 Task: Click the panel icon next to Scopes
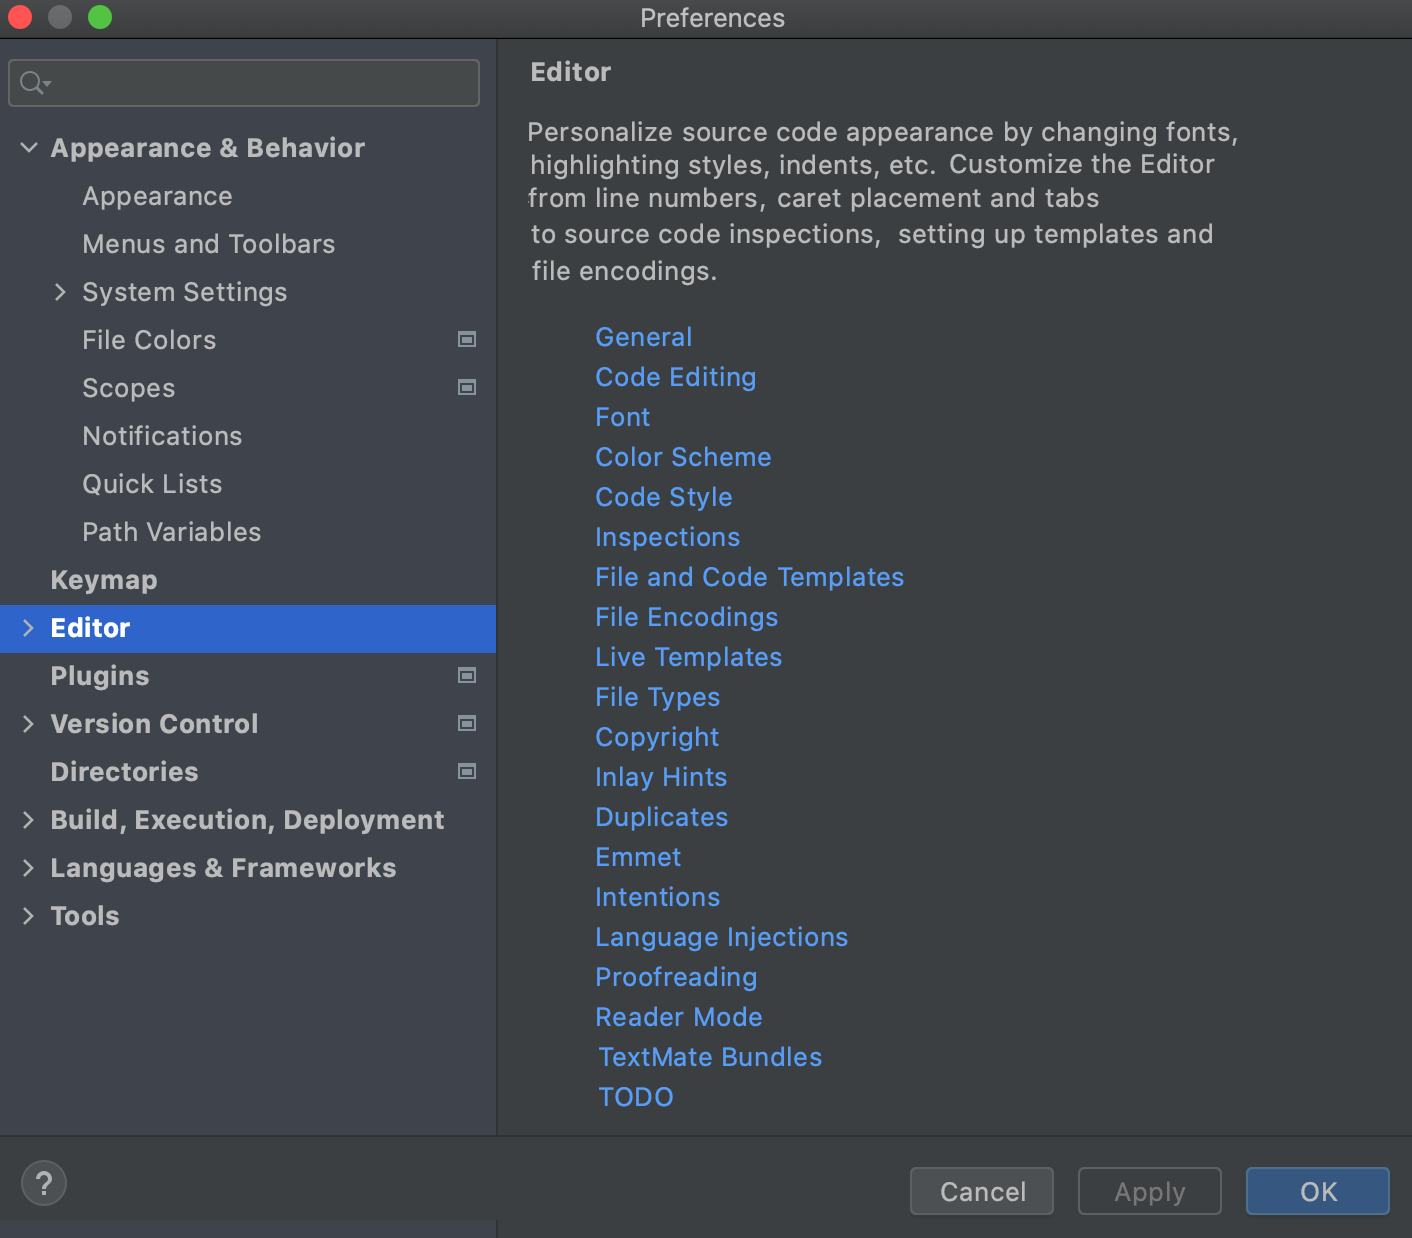point(466,388)
